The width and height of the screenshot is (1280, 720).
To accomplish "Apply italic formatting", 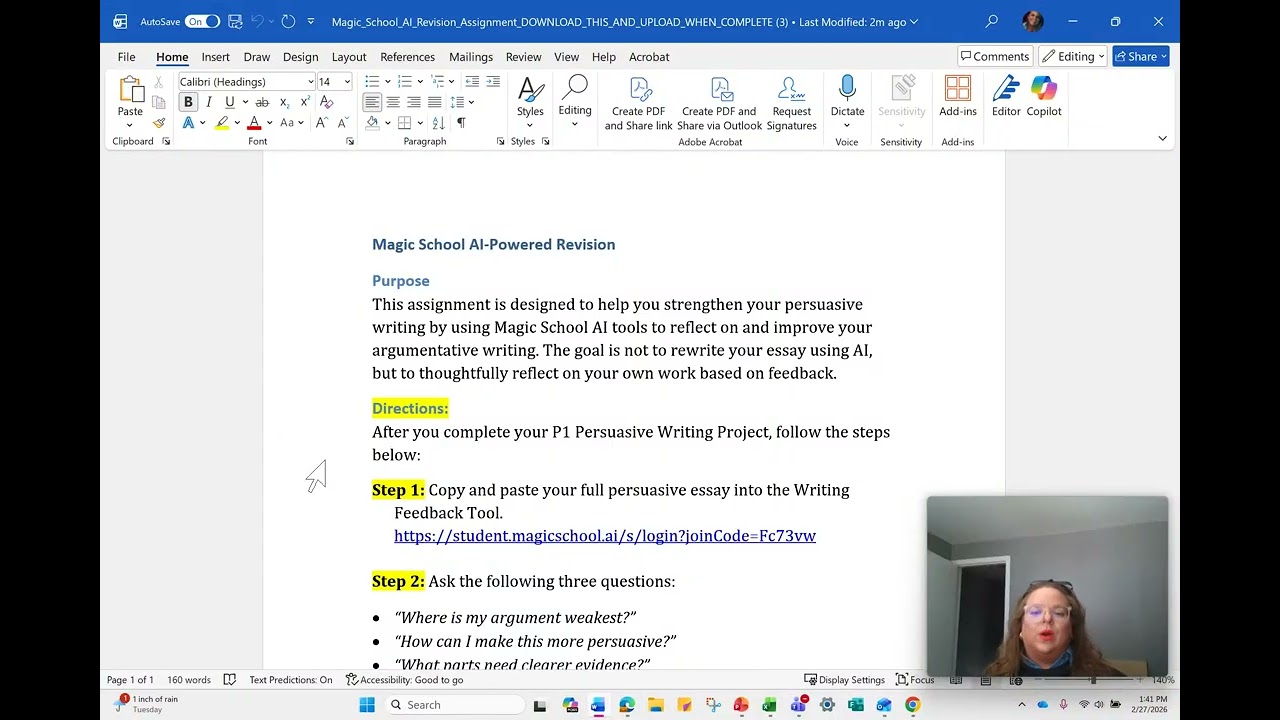I will (208, 102).
